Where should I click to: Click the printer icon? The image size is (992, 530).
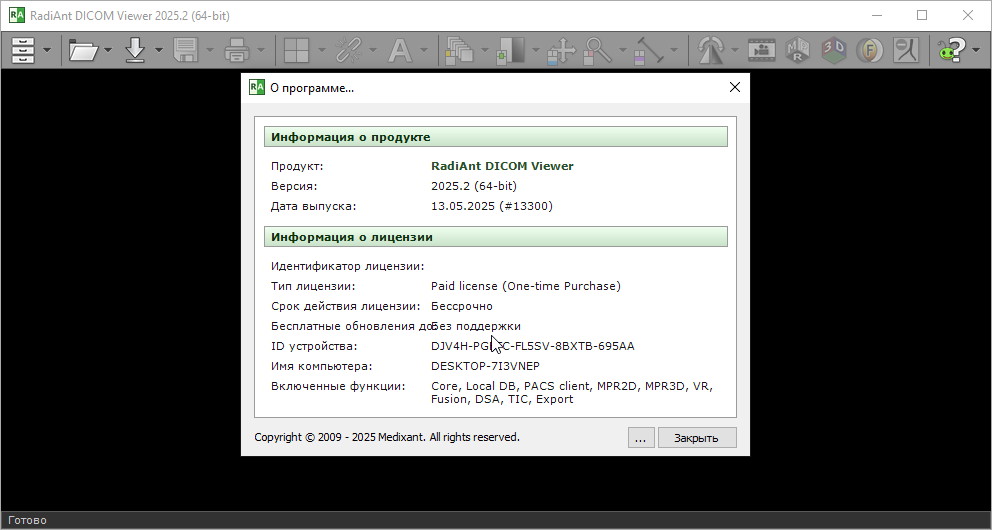(237, 50)
